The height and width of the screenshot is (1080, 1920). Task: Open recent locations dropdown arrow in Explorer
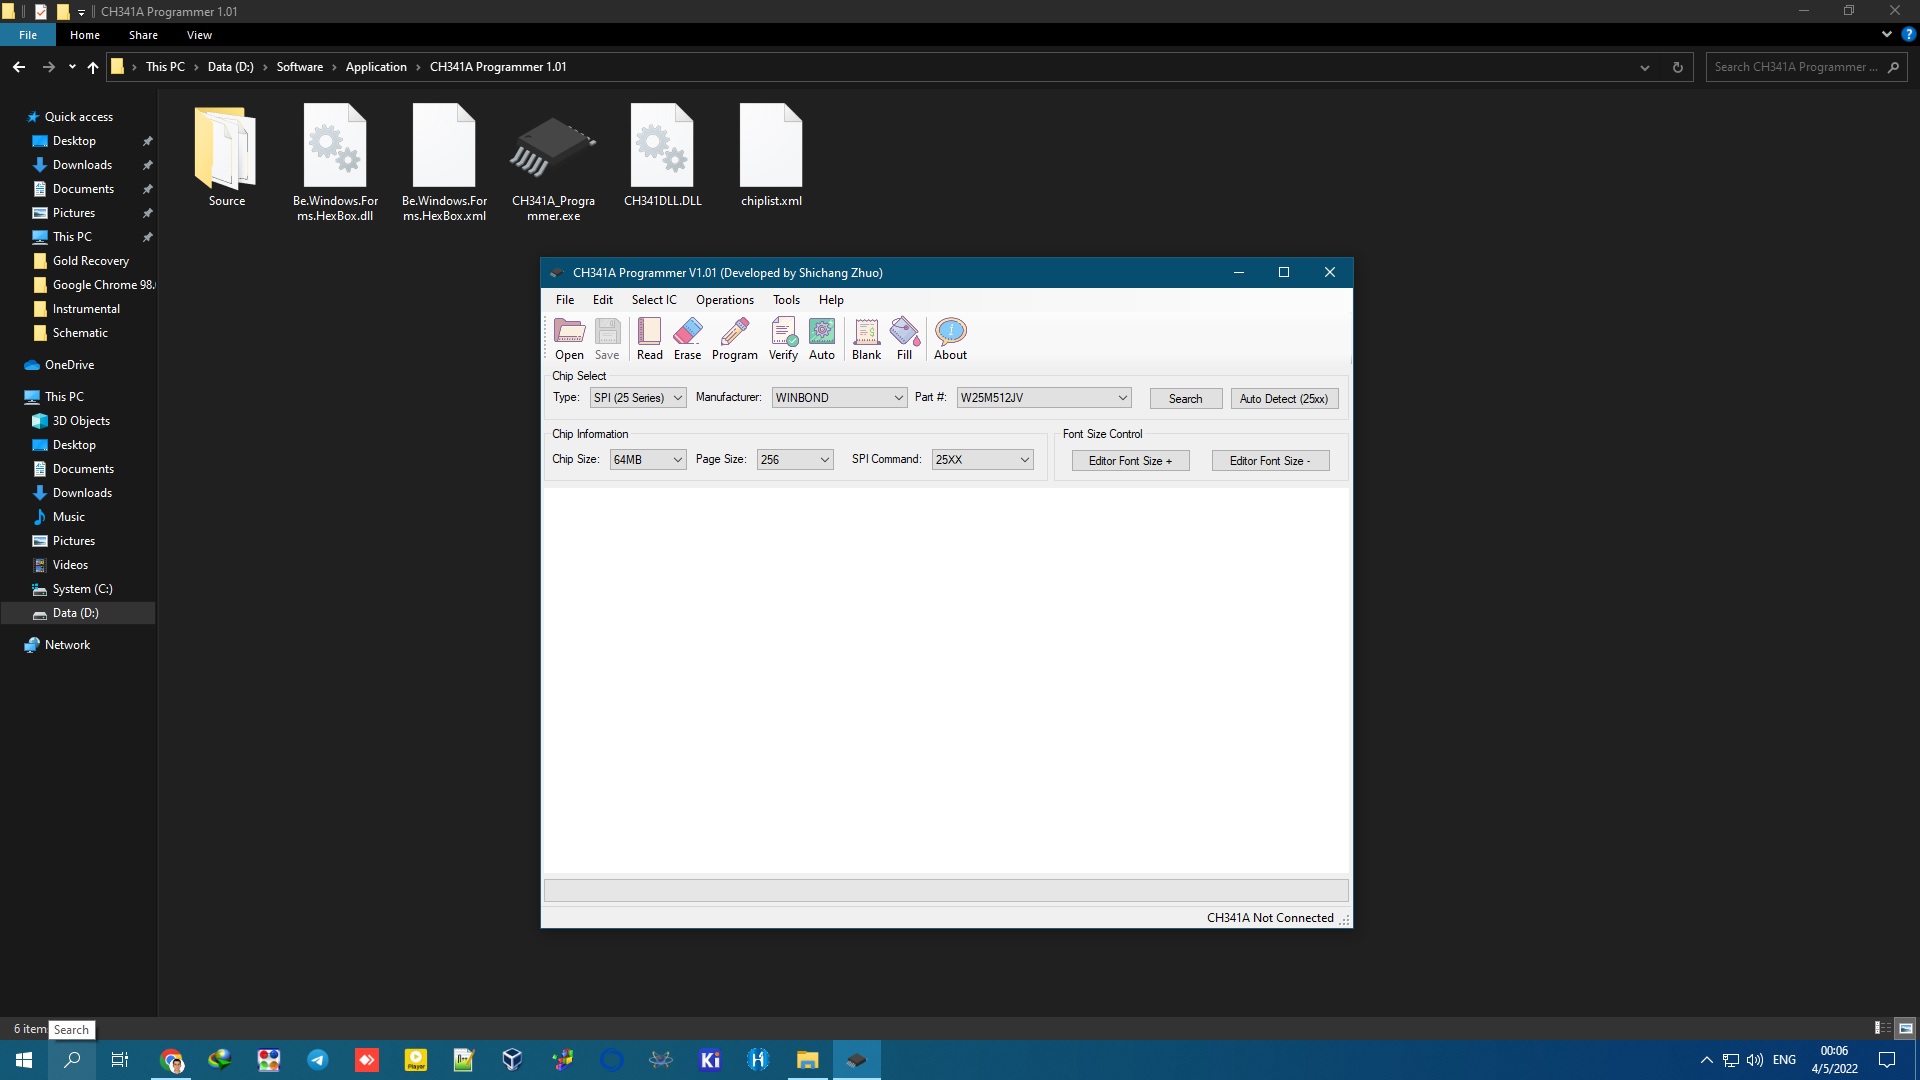[x=72, y=67]
